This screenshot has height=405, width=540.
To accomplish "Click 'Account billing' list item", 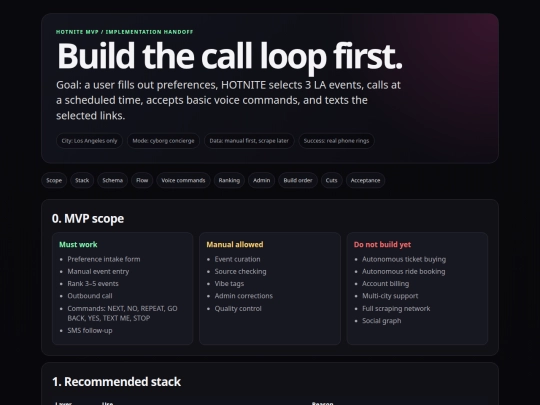I will 385,284.
